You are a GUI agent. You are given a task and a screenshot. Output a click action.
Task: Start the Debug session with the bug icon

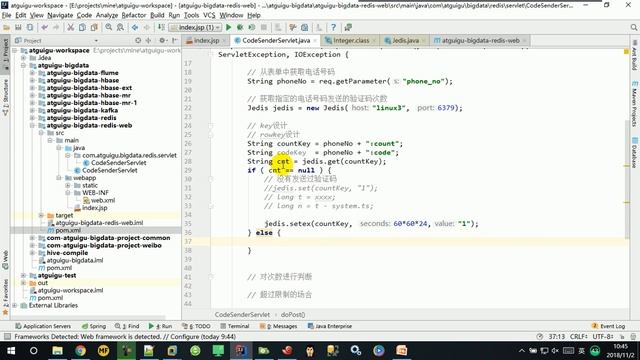[240, 27]
